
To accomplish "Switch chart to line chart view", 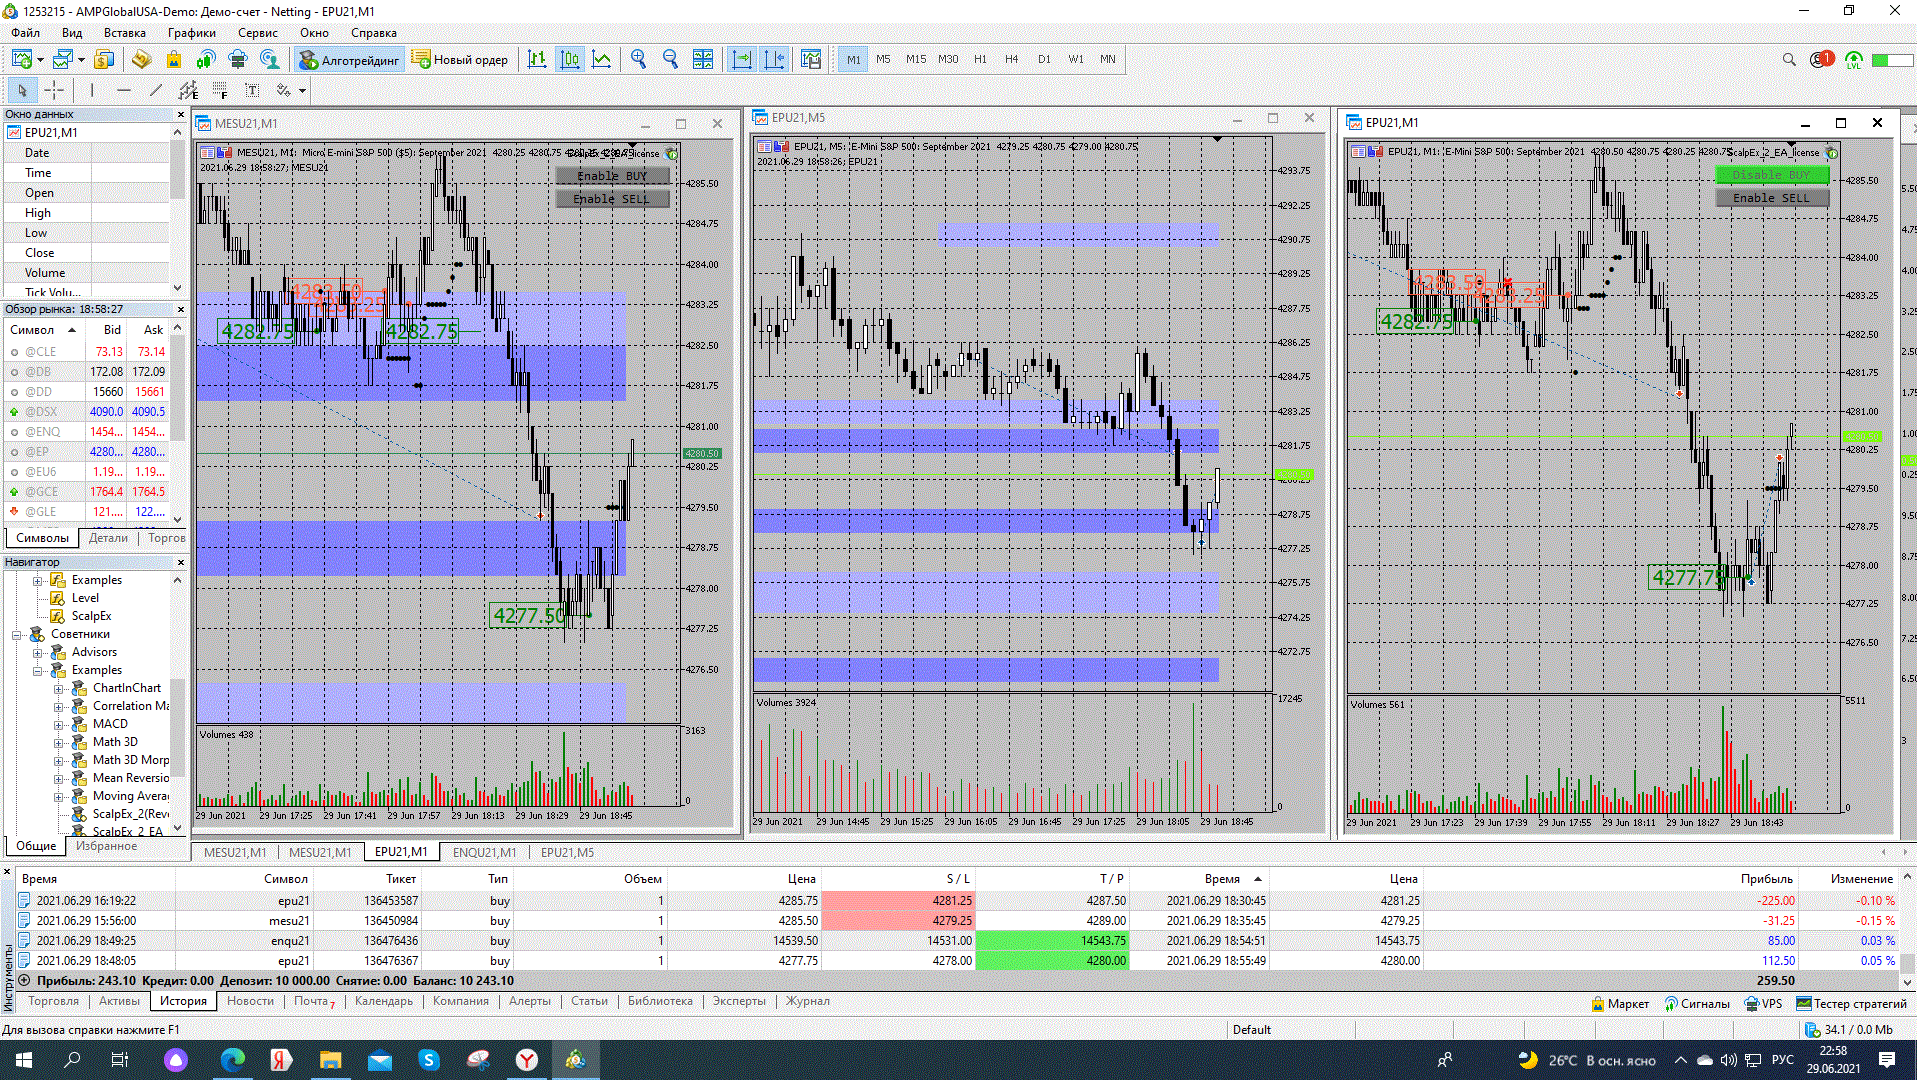I will (601, 60).
